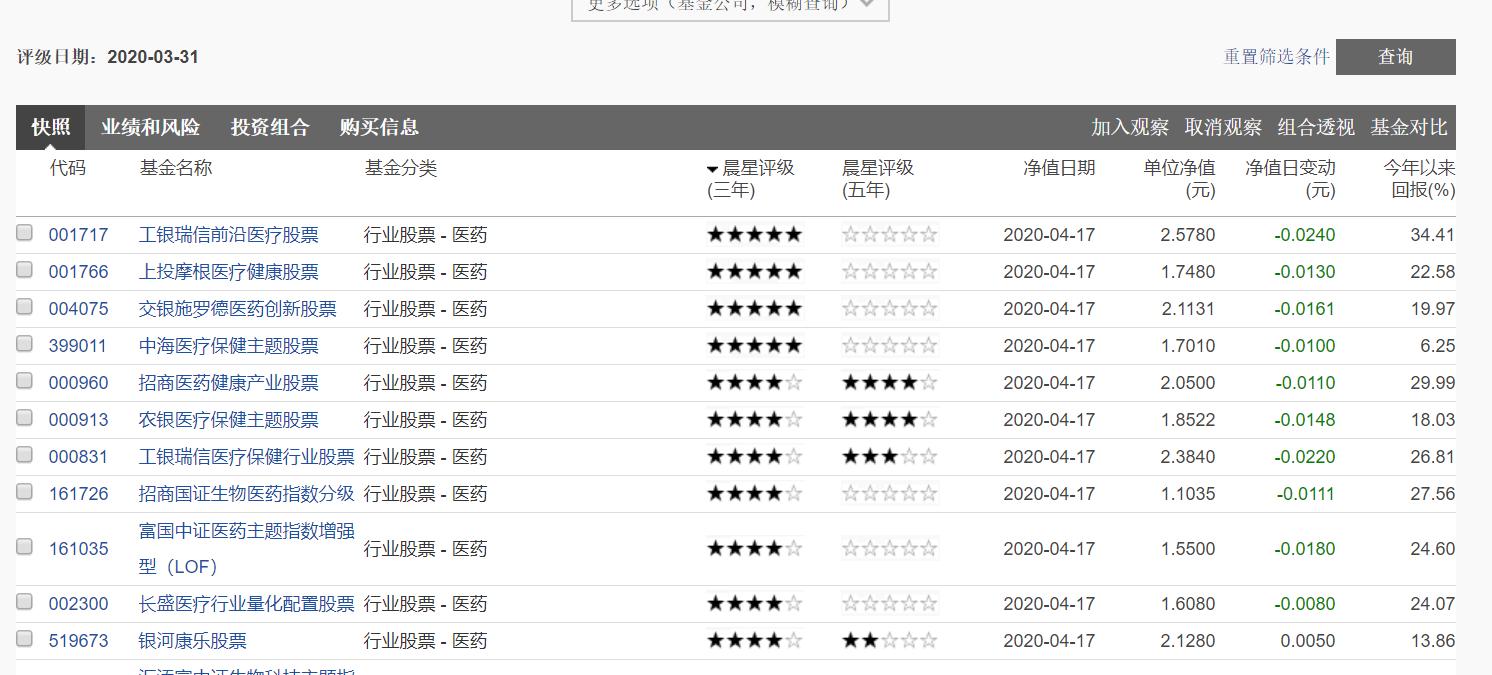Click fund code 399011

click(x=78, y=346)
